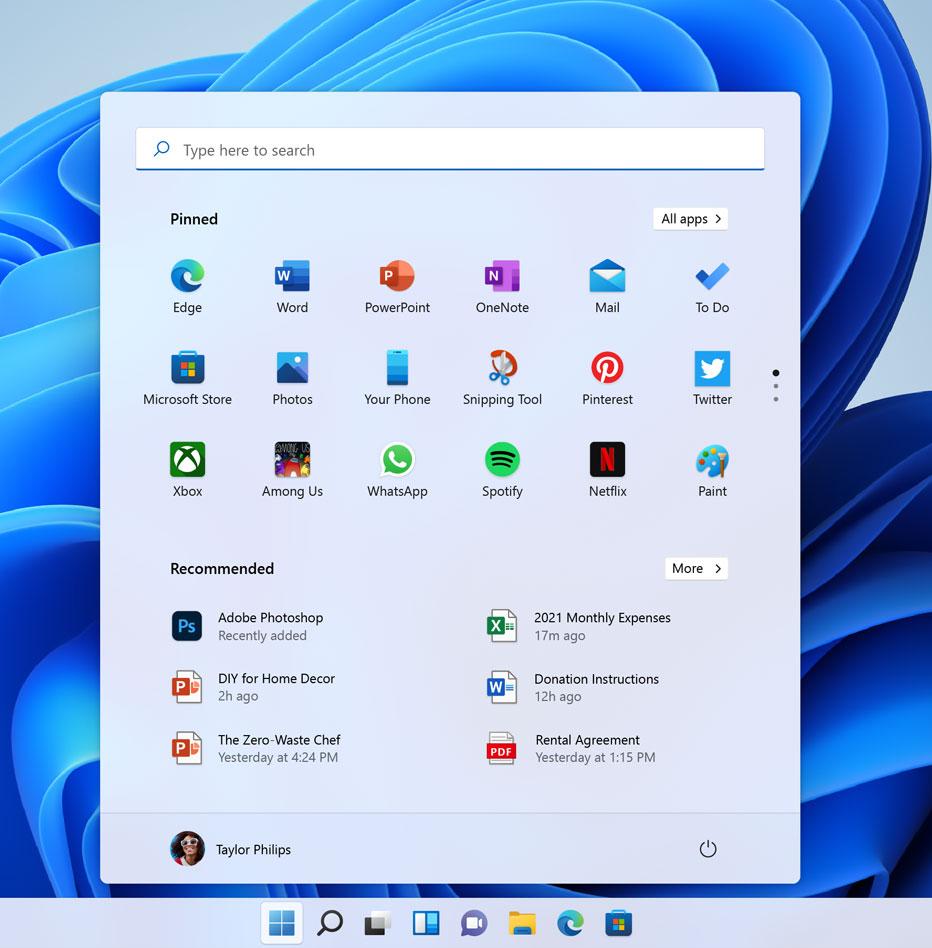Open WhatsApp from pinned apps
The height and width of the screenshot is (948, 932).
(x=397, y=470)
